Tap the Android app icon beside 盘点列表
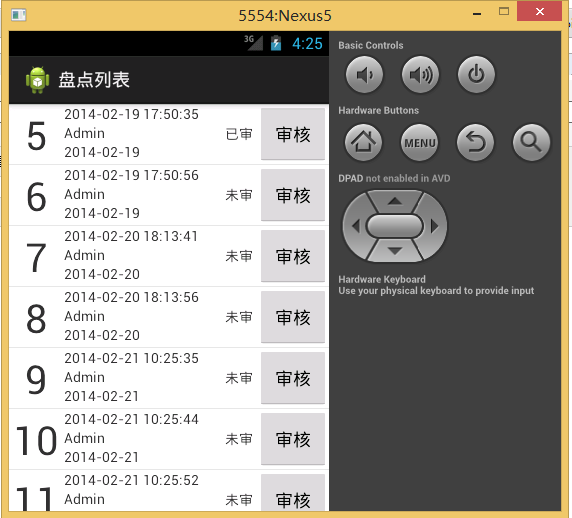 click(37, 80)
